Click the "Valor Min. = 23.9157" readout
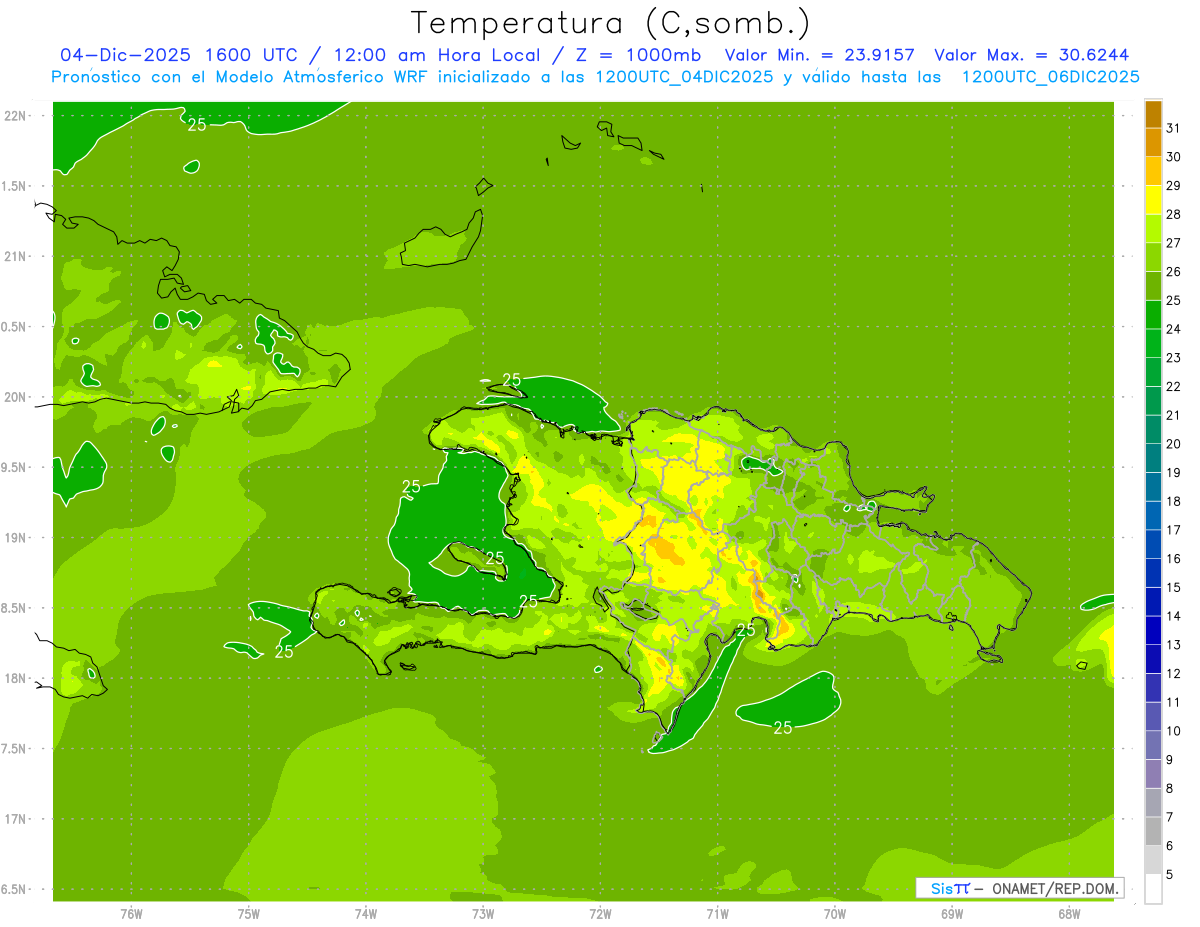The width and height of the screenshot is (1200, 927). coord(819,55)
